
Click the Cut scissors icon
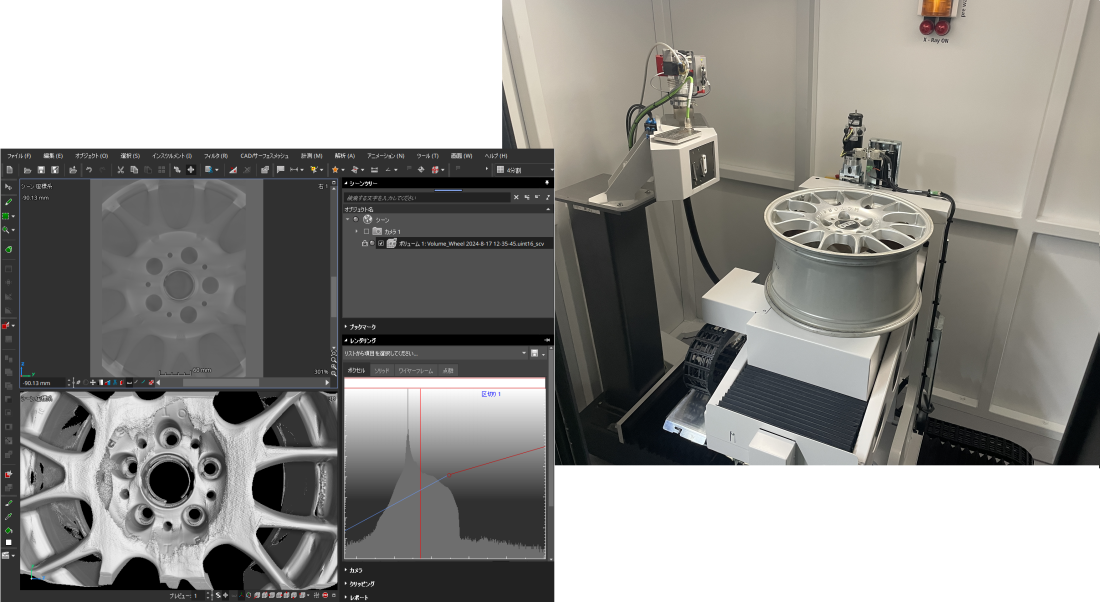click(119, 170)
